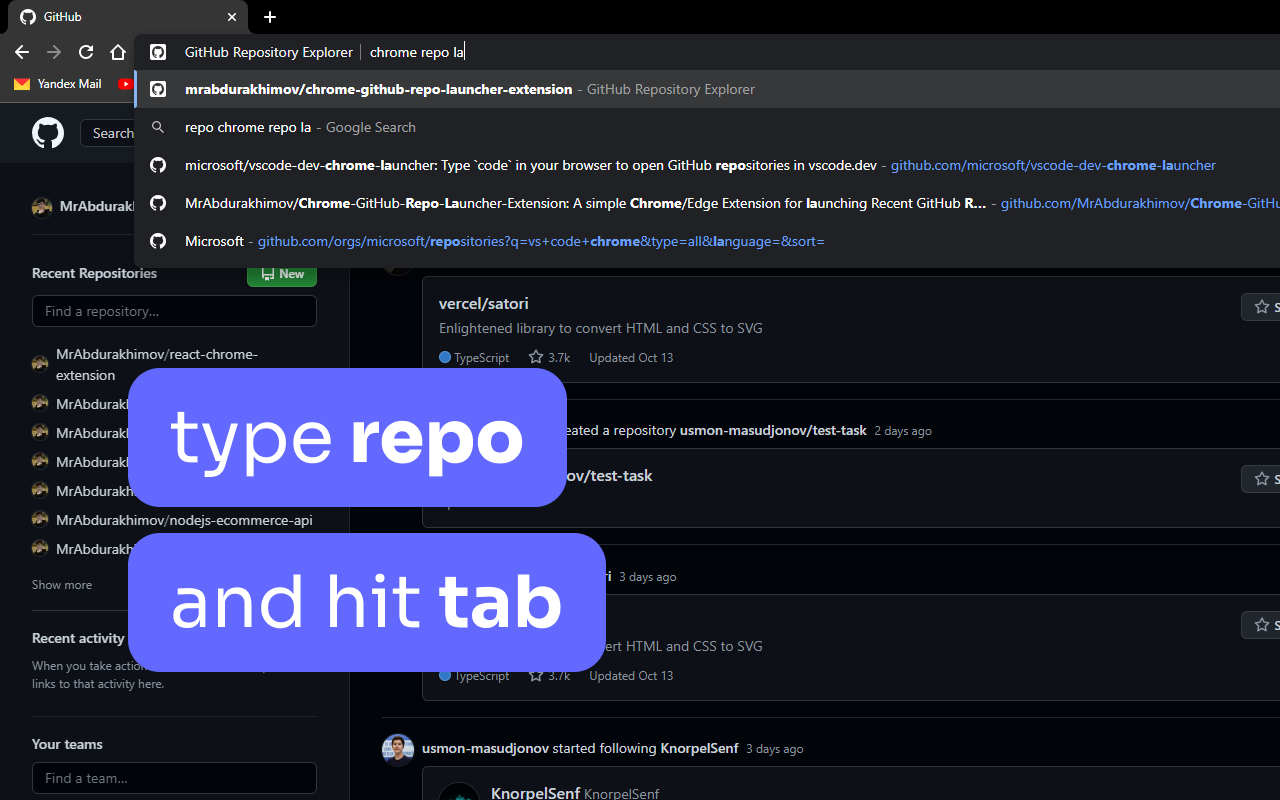The image size is (1280, 800).
Task: Select MrAbdurakhimov/Chrome-GitHub-Repo-Launcher-Extension history suggestion
Action: [707, 203]
